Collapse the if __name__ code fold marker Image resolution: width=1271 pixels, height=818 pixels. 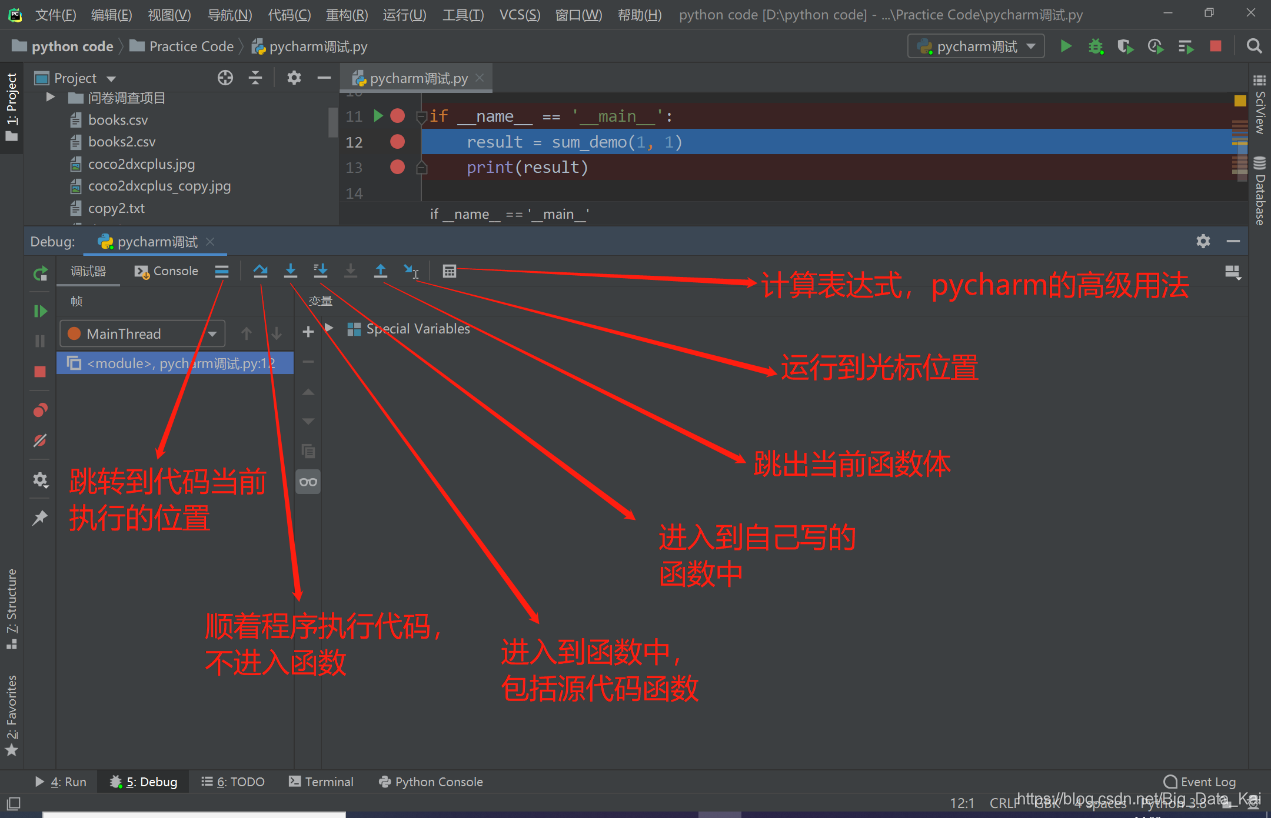tap(421, 117)
